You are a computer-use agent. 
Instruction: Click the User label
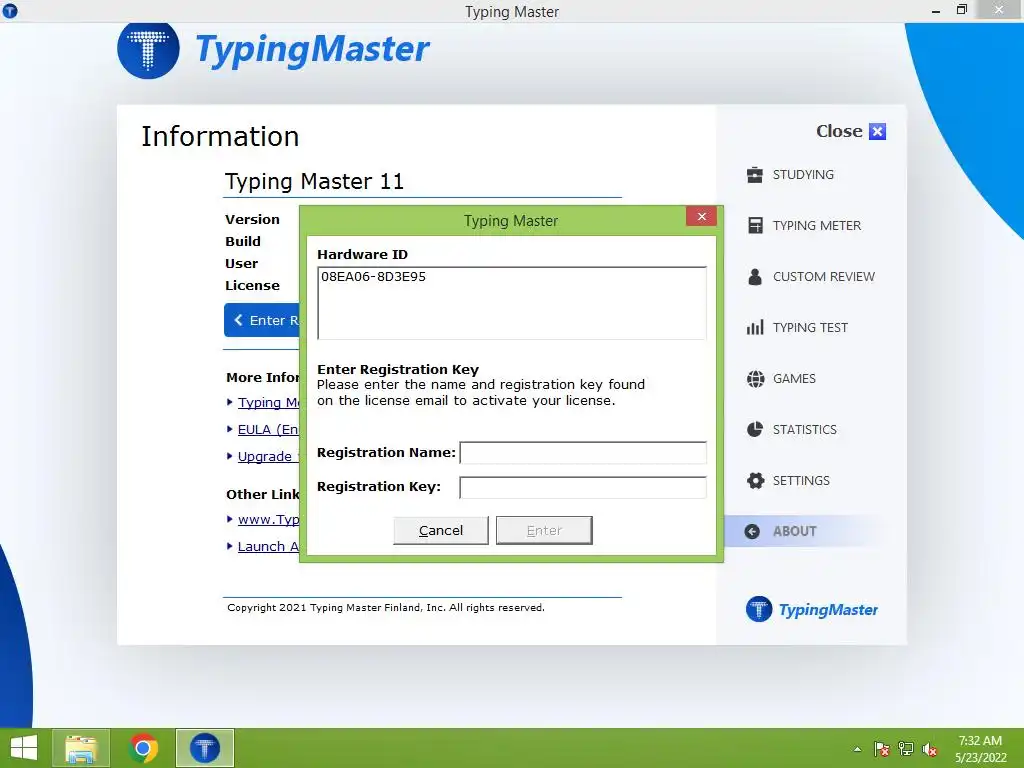point(242,264)
